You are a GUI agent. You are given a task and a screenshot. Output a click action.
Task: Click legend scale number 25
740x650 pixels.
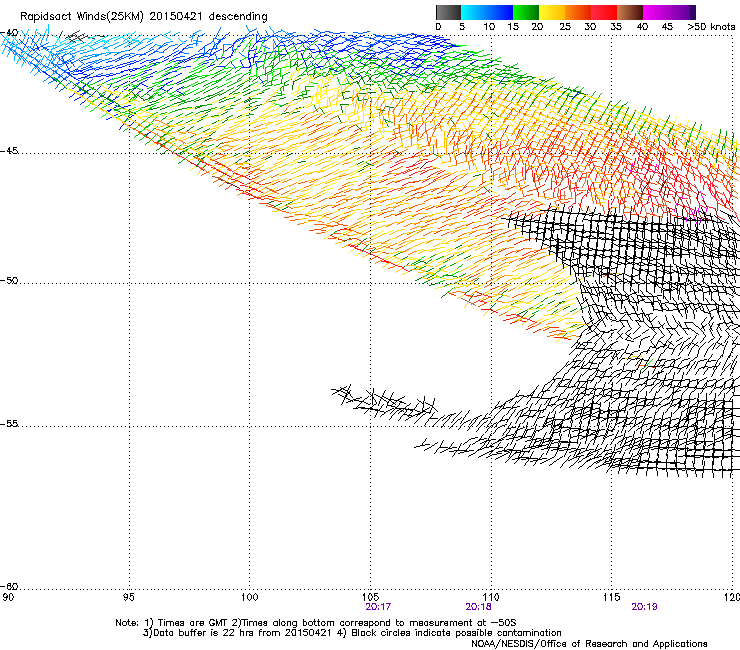tap(565, 27)
